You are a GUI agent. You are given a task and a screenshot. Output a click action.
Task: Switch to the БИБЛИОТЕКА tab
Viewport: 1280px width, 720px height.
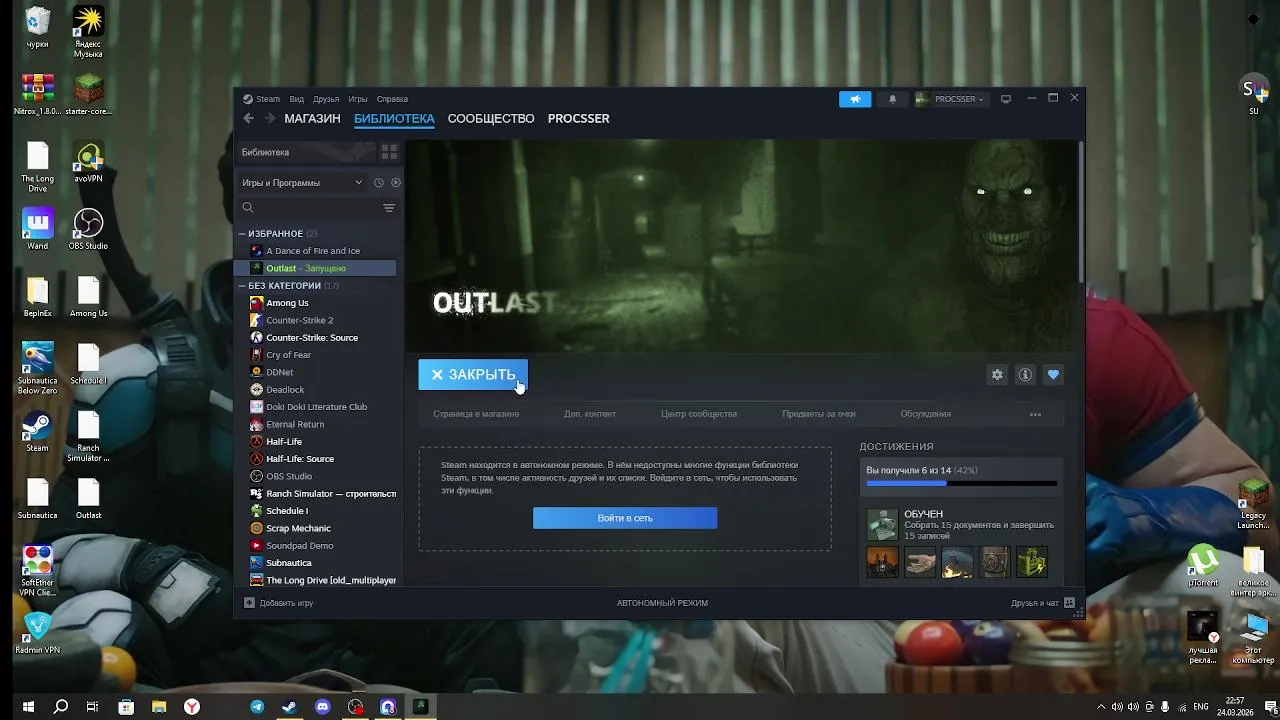click(x=394, y=118)
